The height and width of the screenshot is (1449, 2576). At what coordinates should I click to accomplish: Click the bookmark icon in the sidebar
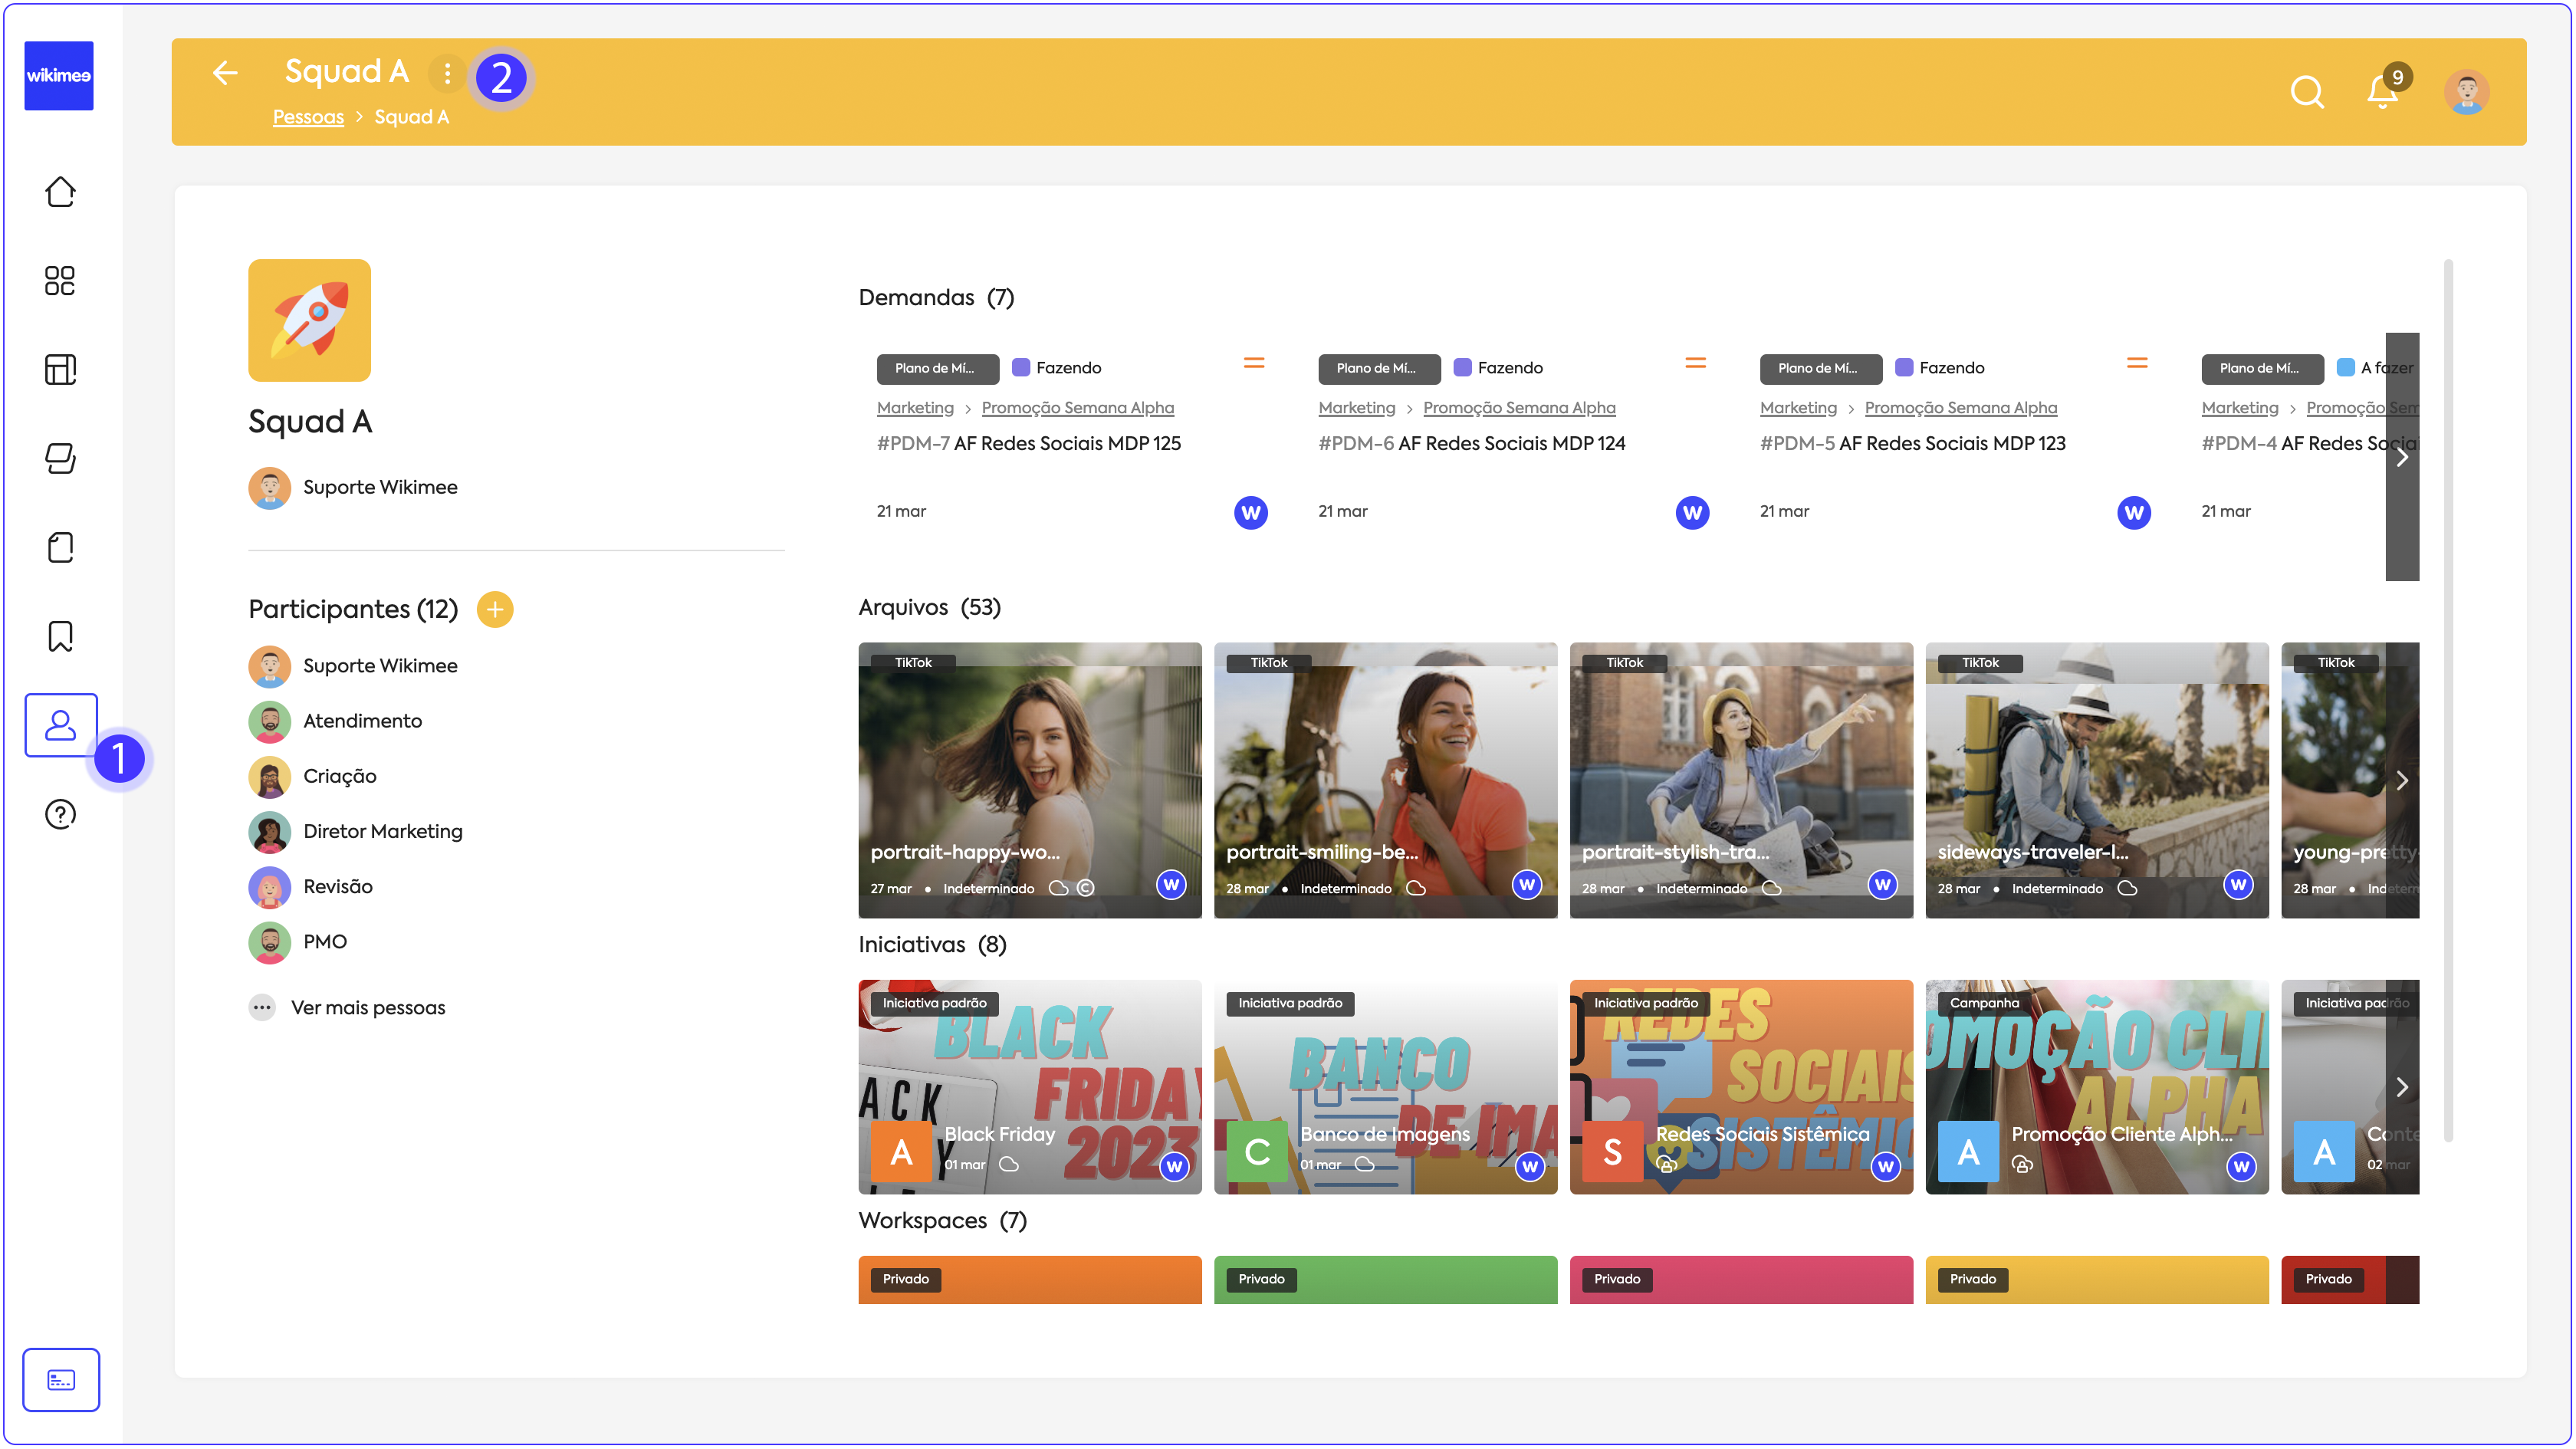(60, 636)
